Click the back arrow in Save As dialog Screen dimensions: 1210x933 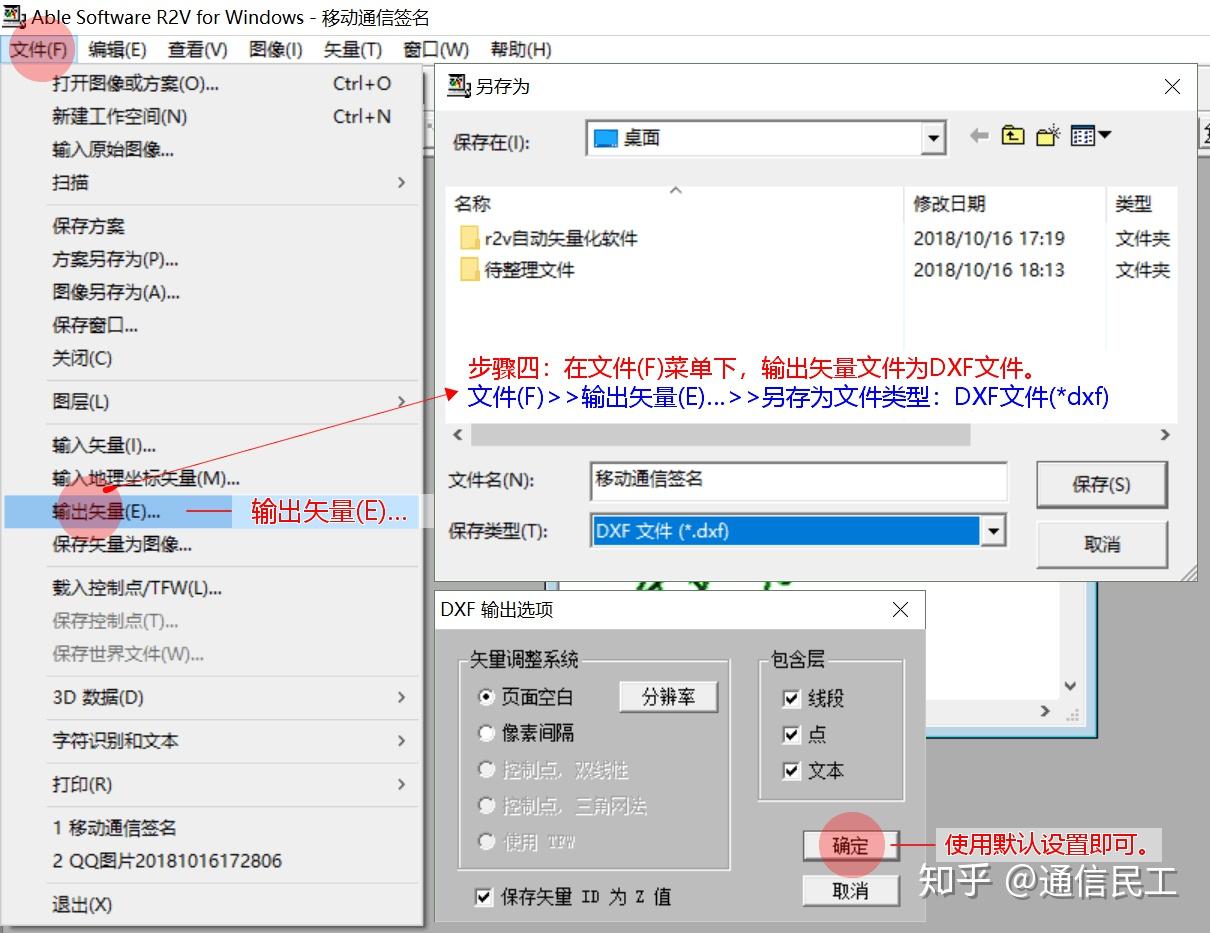tap(979, 136)
